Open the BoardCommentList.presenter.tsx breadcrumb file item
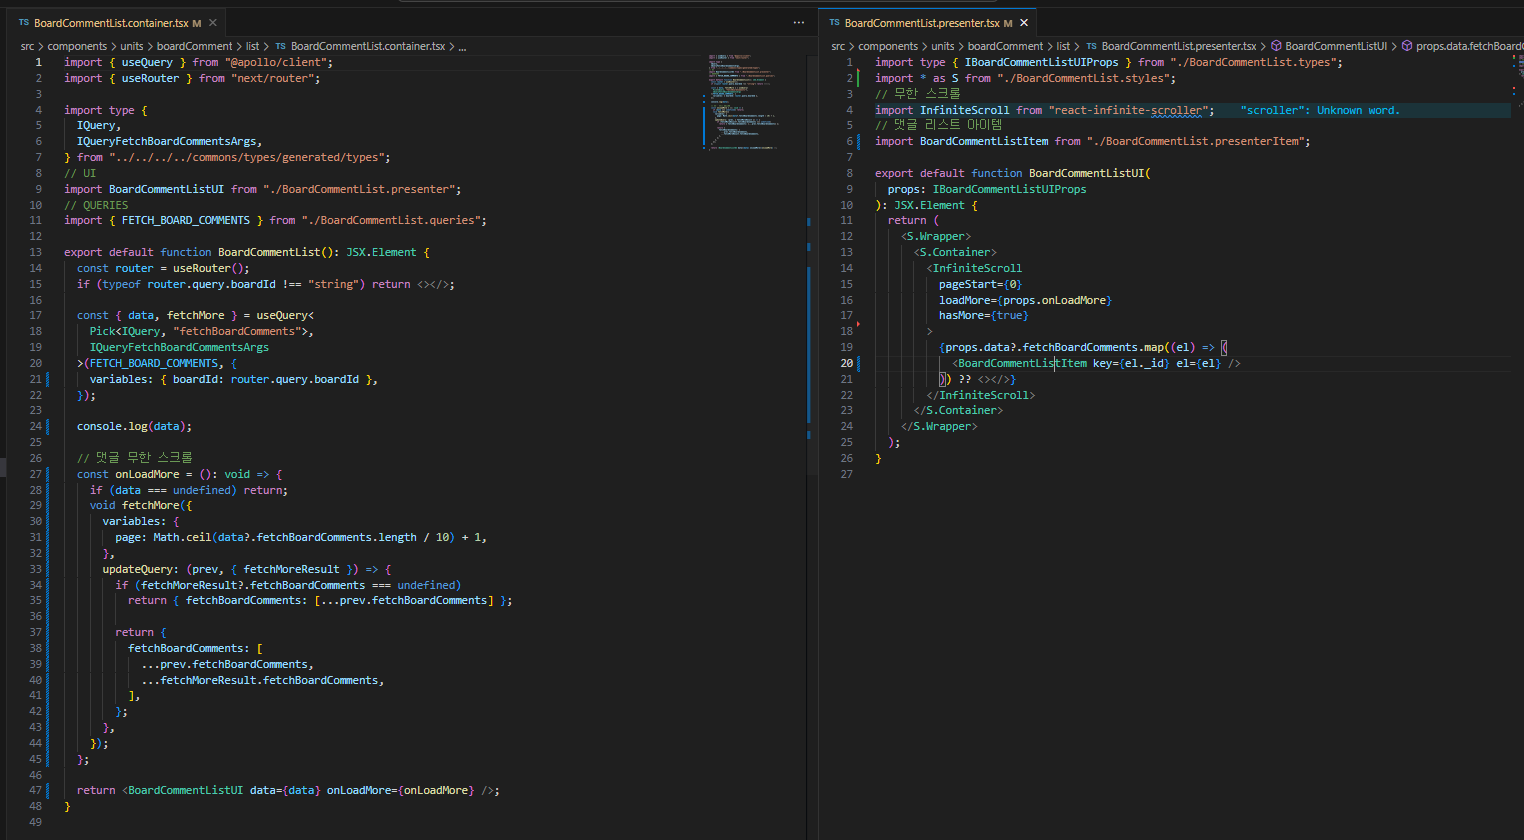This screenshot has height=840, width=1524. pyautogui.click(x=1171, y=46)
